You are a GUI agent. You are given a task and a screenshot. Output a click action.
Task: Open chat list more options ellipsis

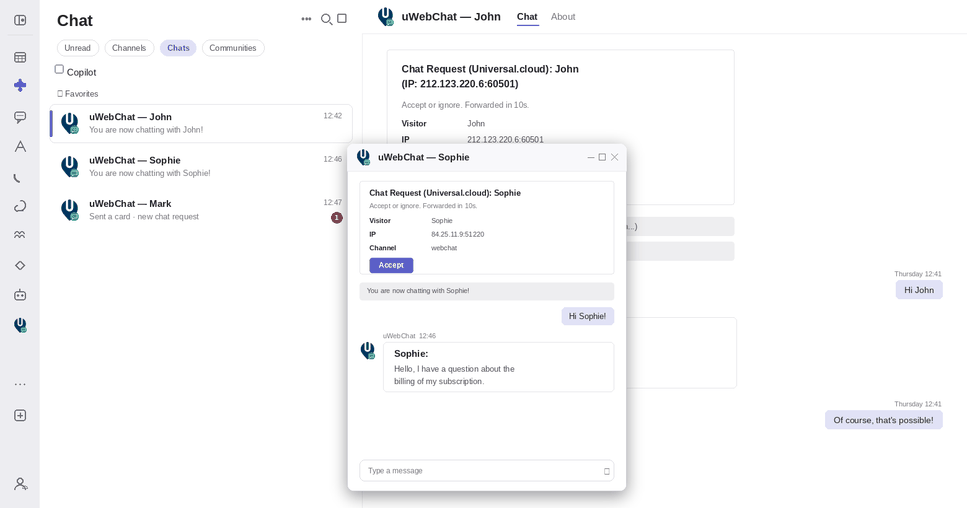point(306,19)
